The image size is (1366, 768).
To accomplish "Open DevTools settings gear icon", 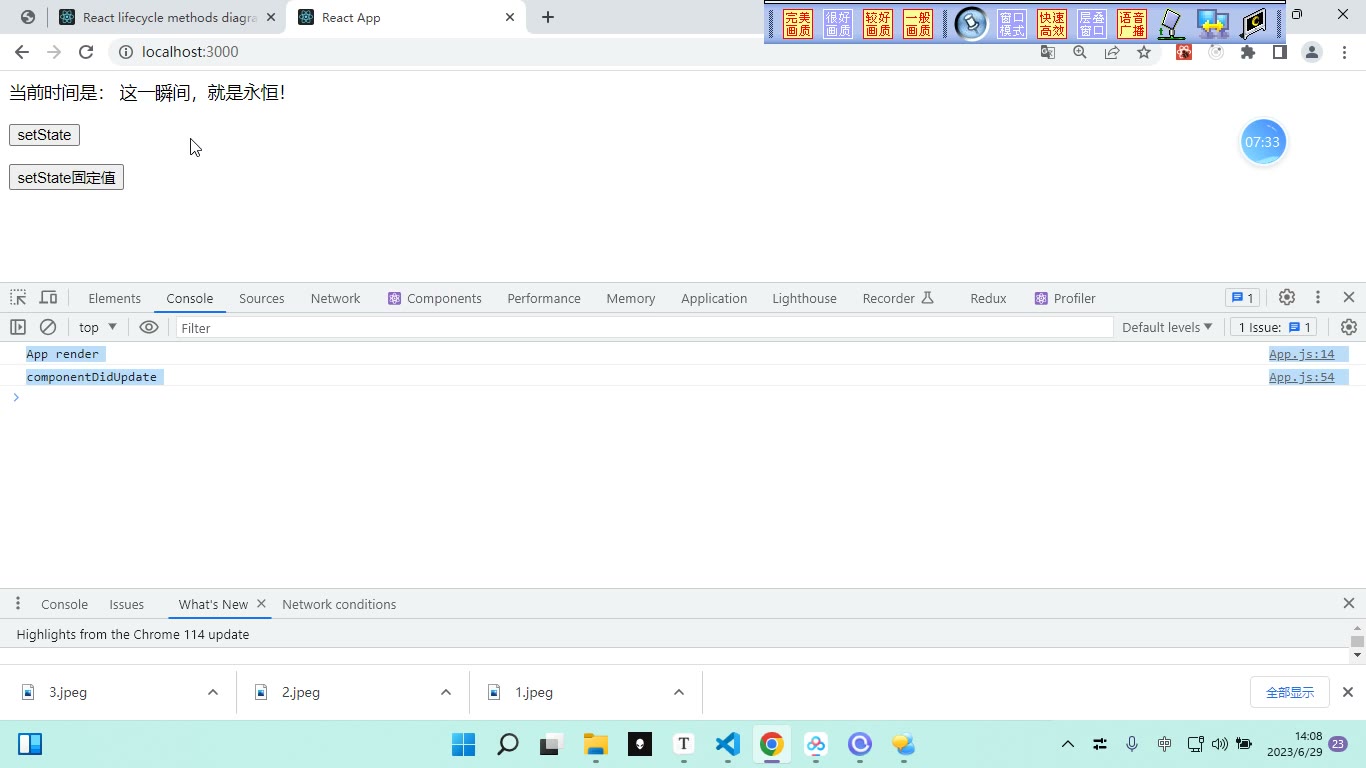I will point(1287,297).
